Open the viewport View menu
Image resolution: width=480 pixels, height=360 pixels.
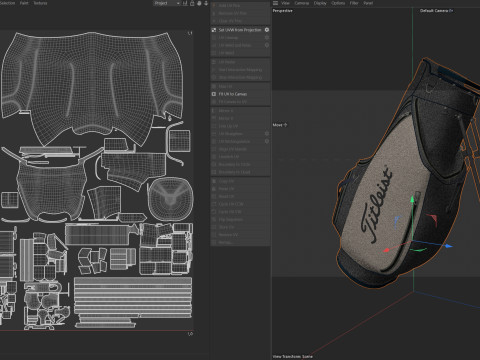tap(285, 3)
